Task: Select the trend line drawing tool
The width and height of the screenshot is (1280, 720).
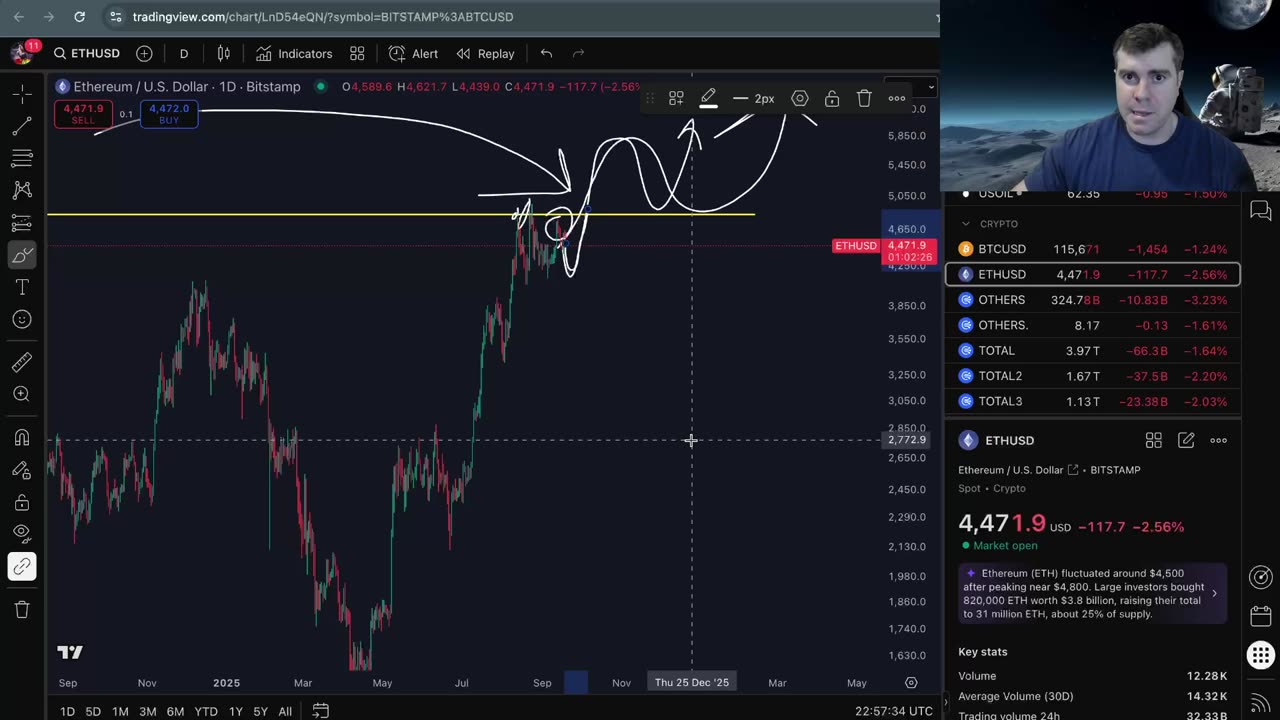Action: [x=22, y=126]
